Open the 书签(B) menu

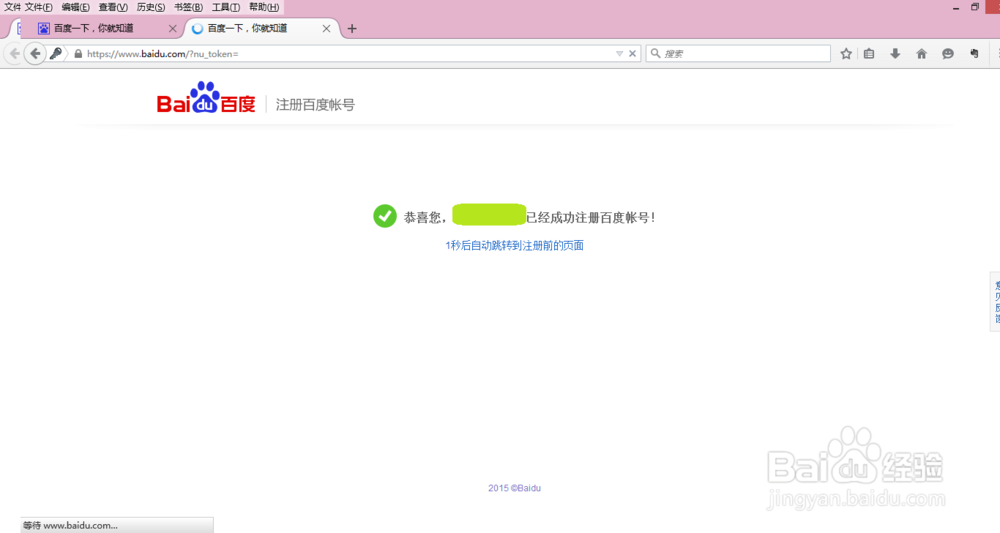[188, 7]
